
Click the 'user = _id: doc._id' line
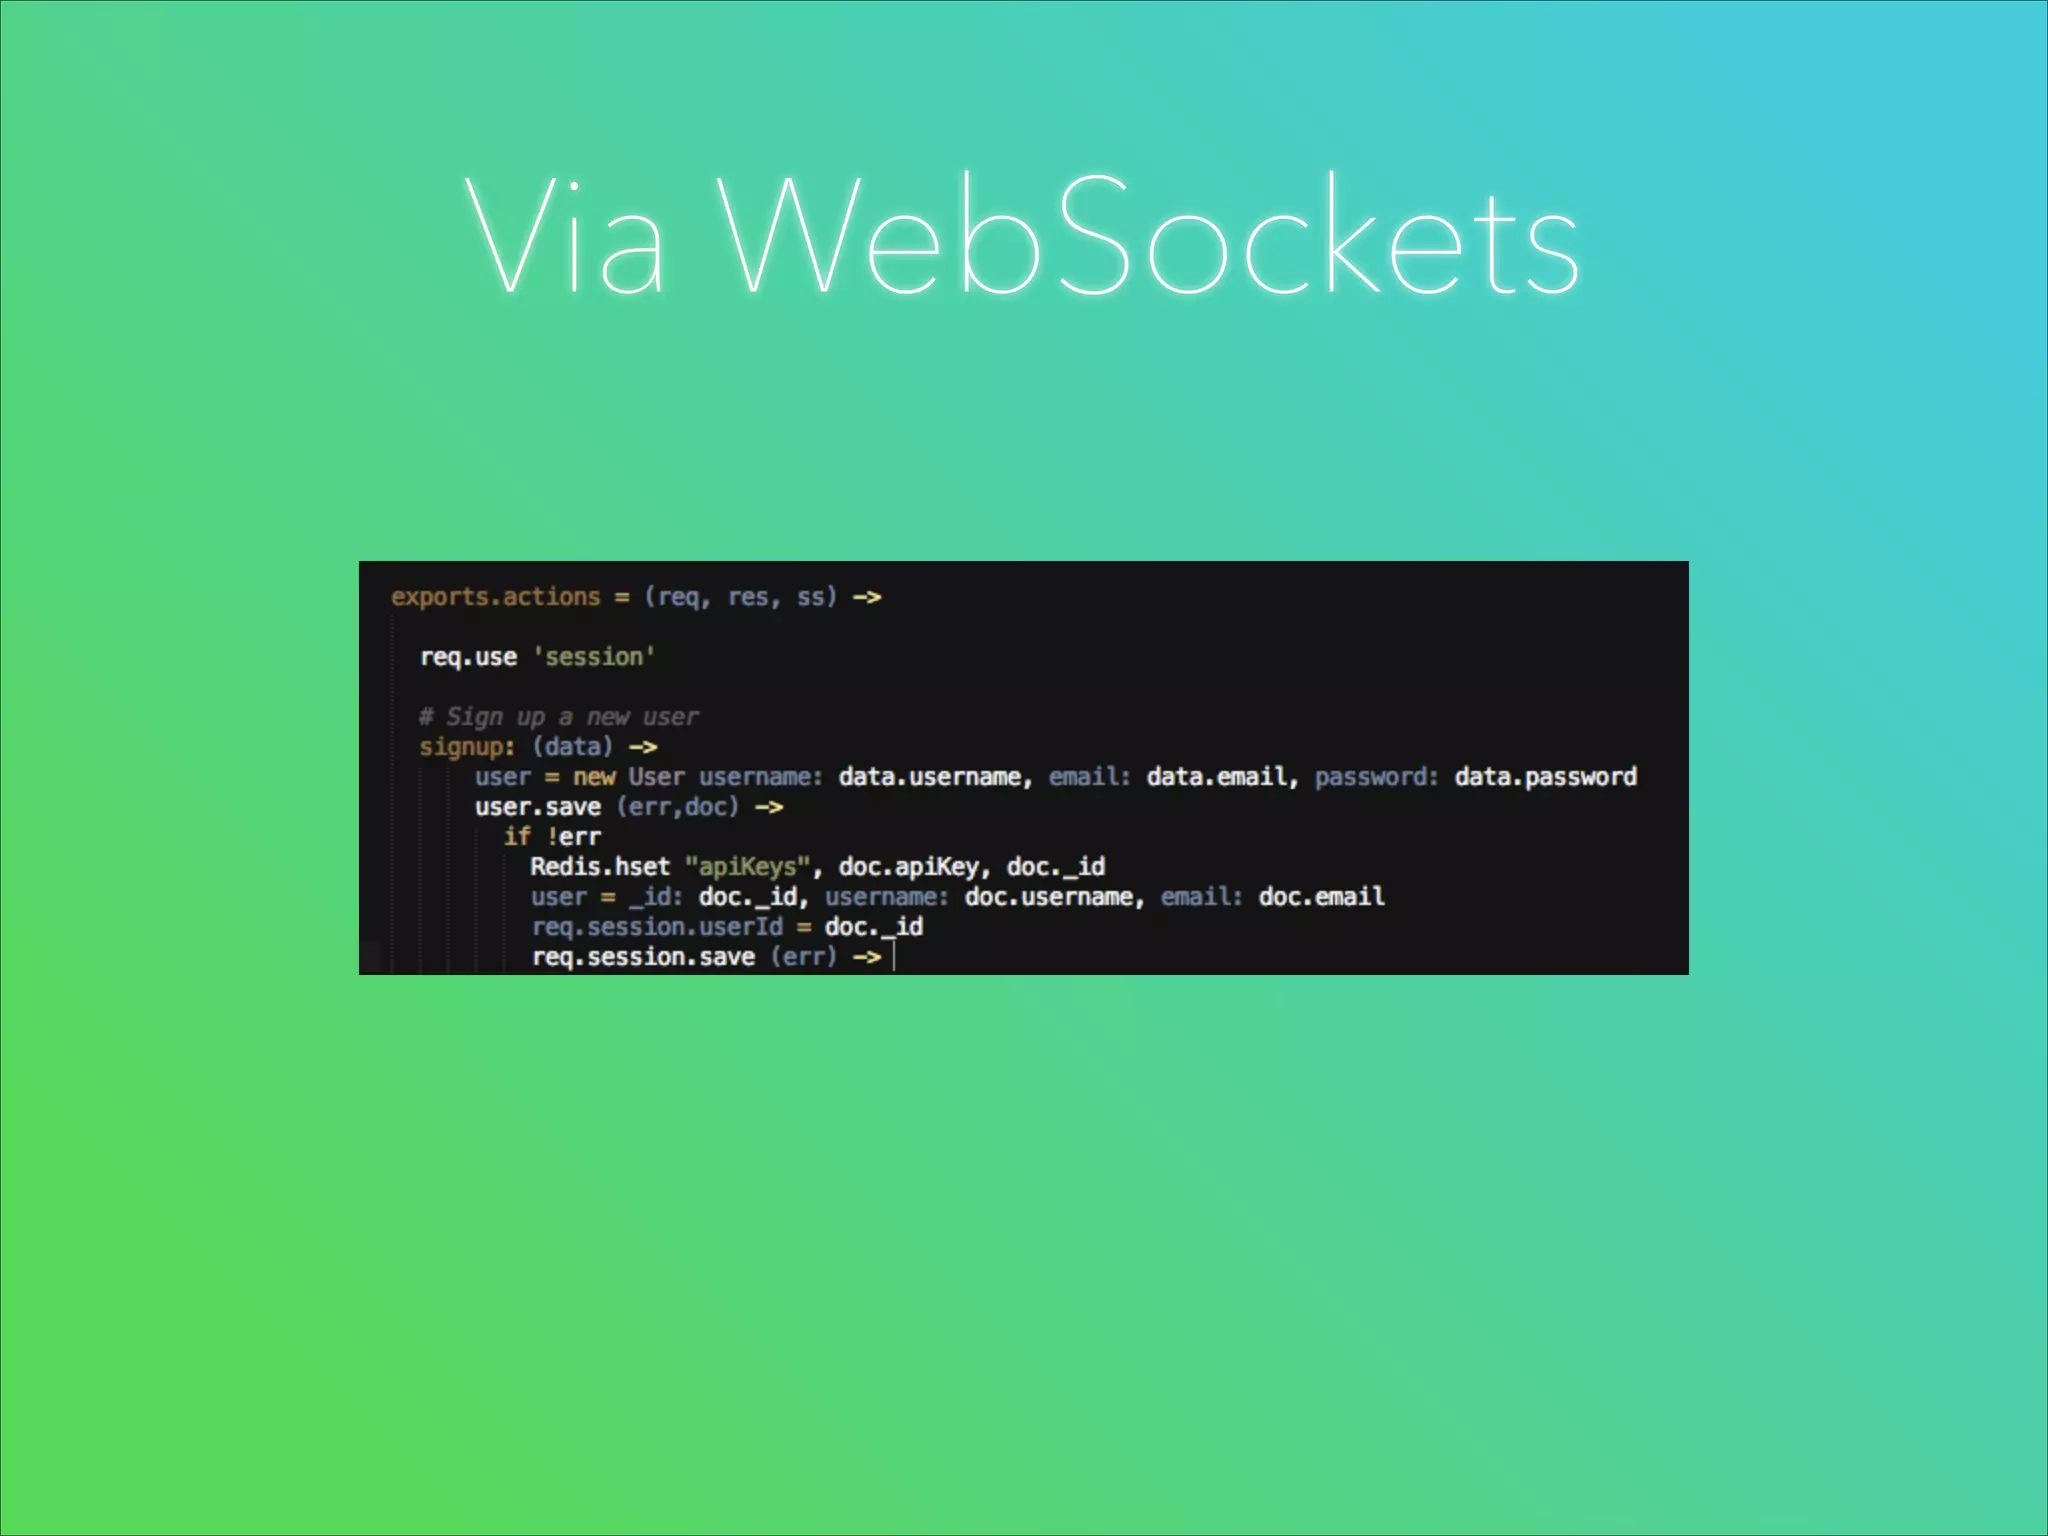point(958,897)
